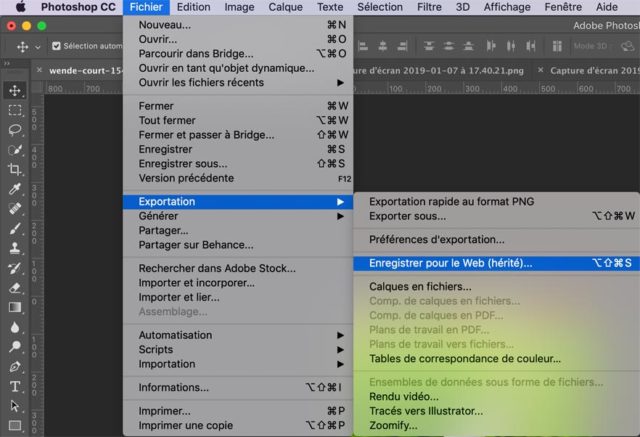640x437 pixels.
Task: Select the Lasso tool
Action: (15, 130)
